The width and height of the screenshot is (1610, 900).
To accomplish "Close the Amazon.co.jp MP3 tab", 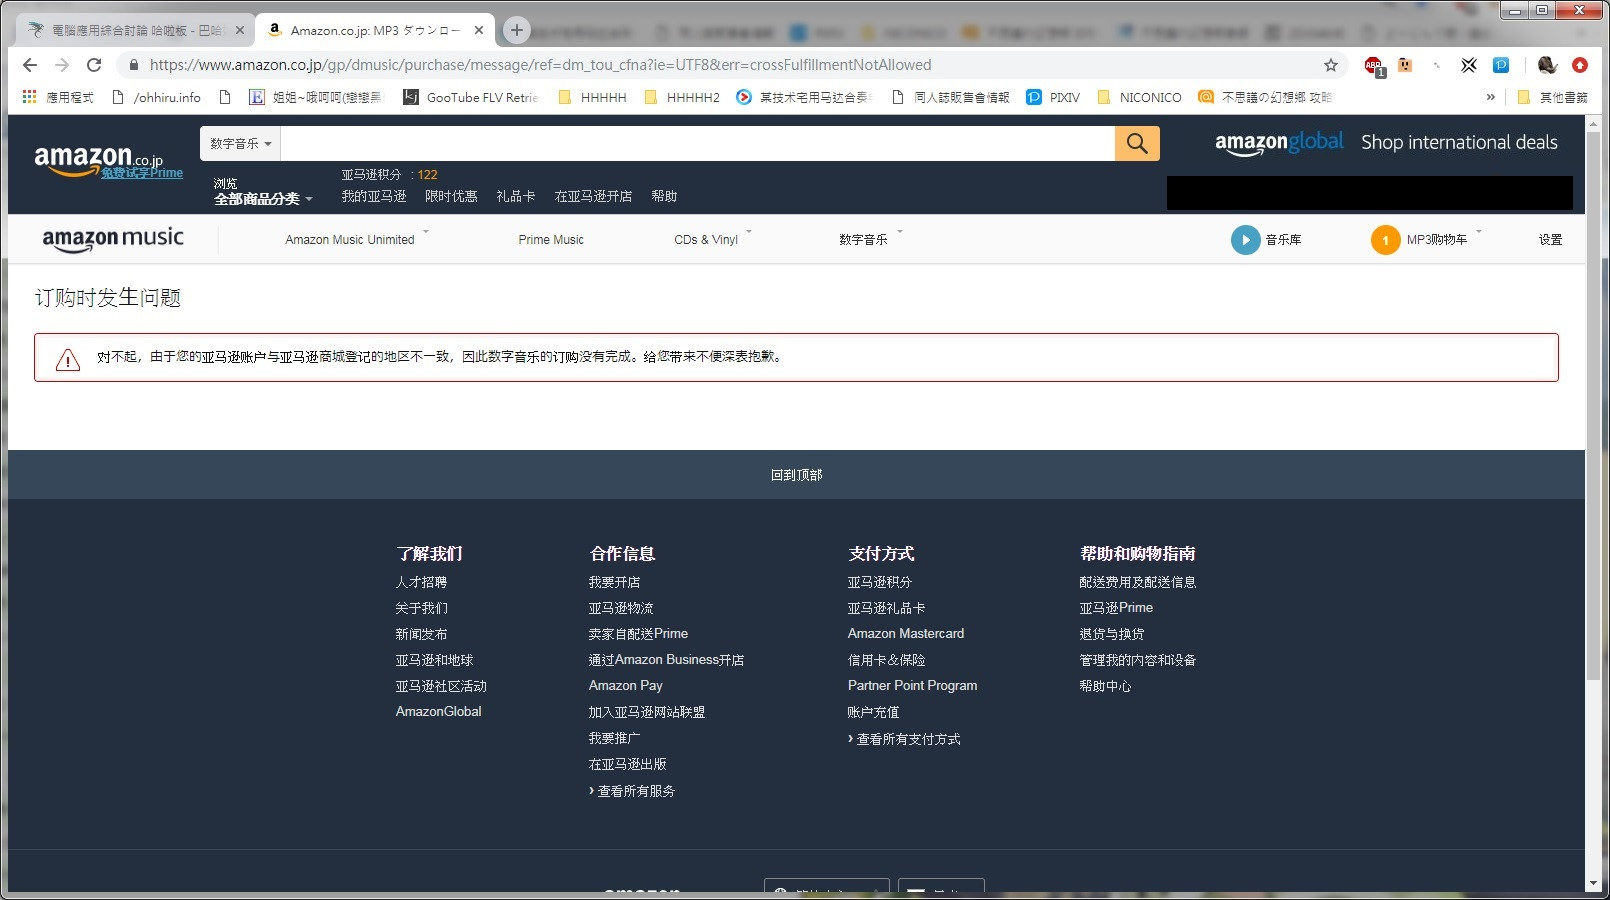I will (479, 30).
